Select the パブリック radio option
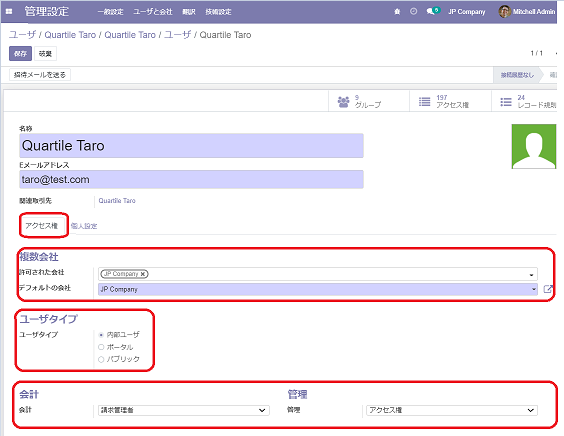The image size is (564, 436). pos(101,359)
